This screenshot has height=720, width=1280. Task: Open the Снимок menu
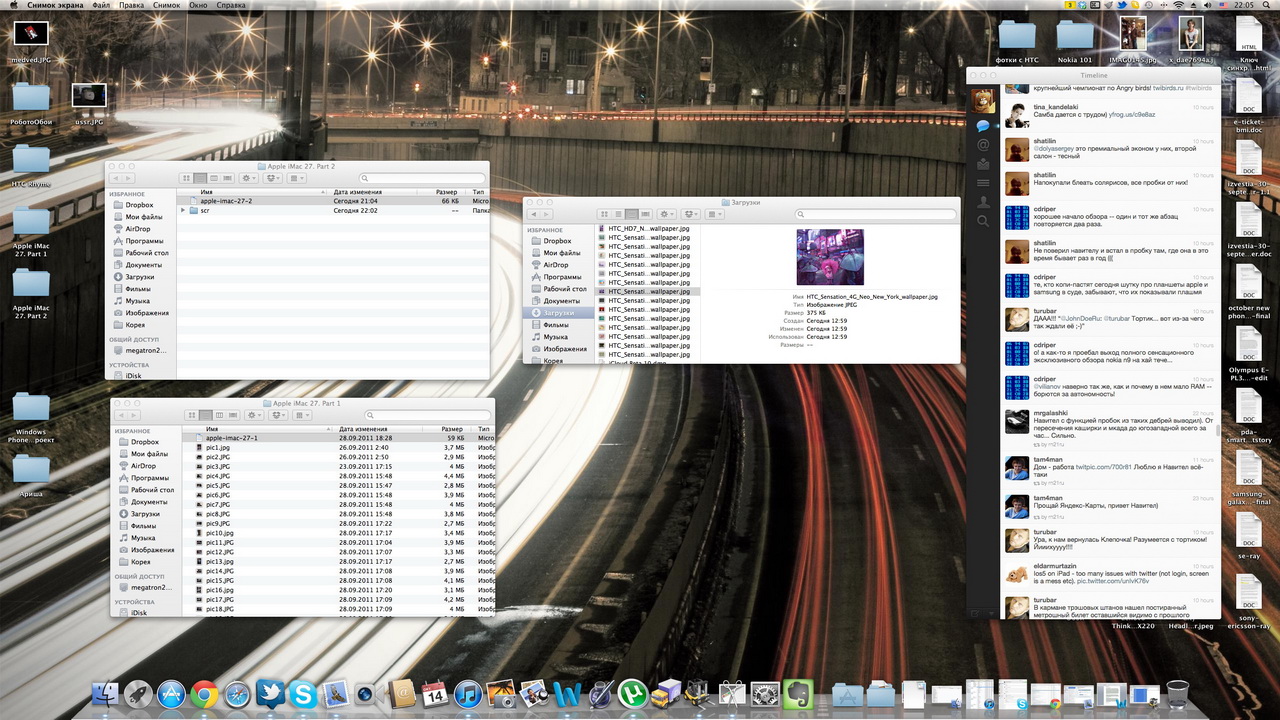(167, 5)
